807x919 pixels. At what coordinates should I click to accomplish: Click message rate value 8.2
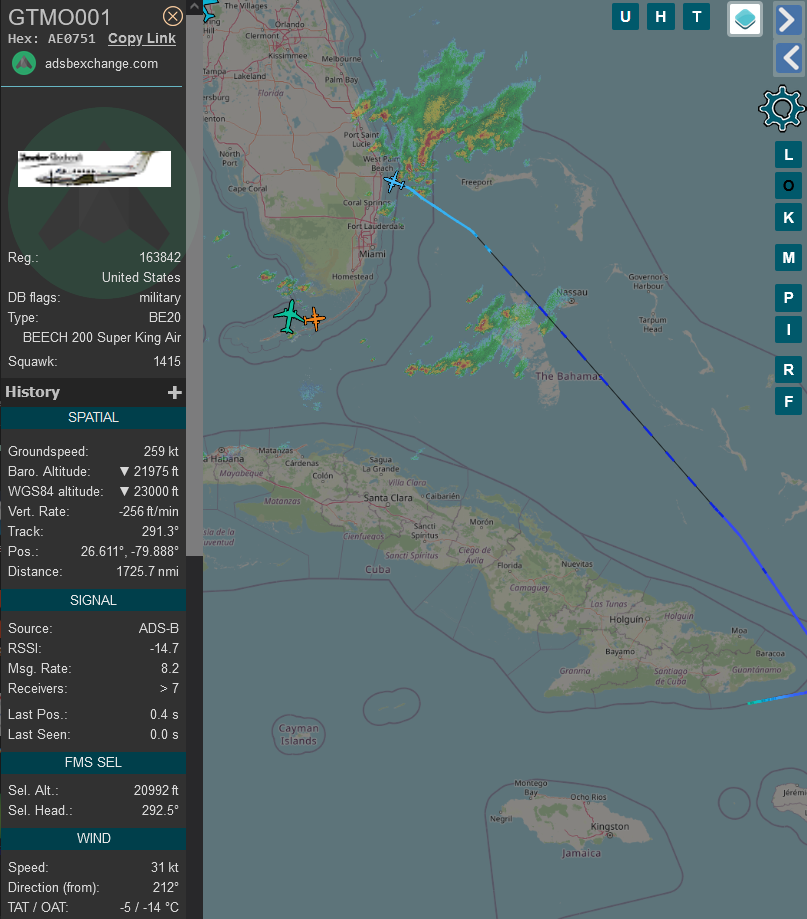(170, 668)
